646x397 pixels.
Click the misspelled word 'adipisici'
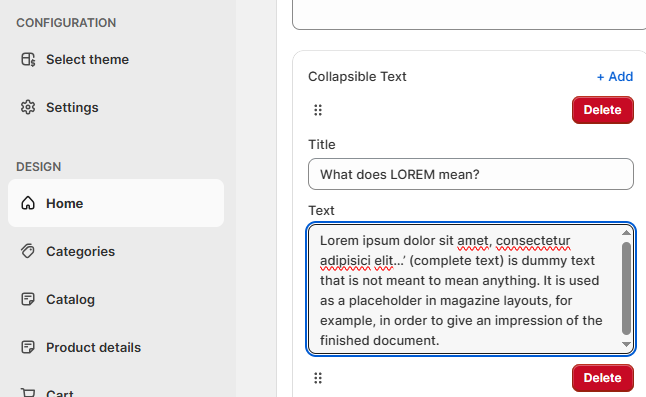[345, 261]
